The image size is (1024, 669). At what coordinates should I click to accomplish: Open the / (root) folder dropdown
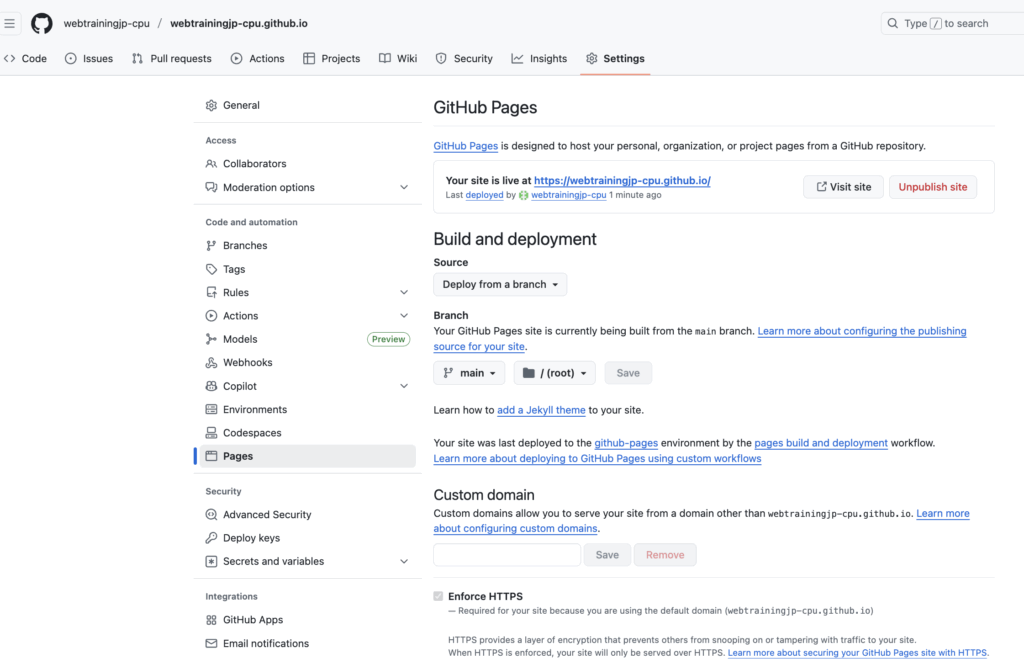pyautogui.click(x=554, y=373)
